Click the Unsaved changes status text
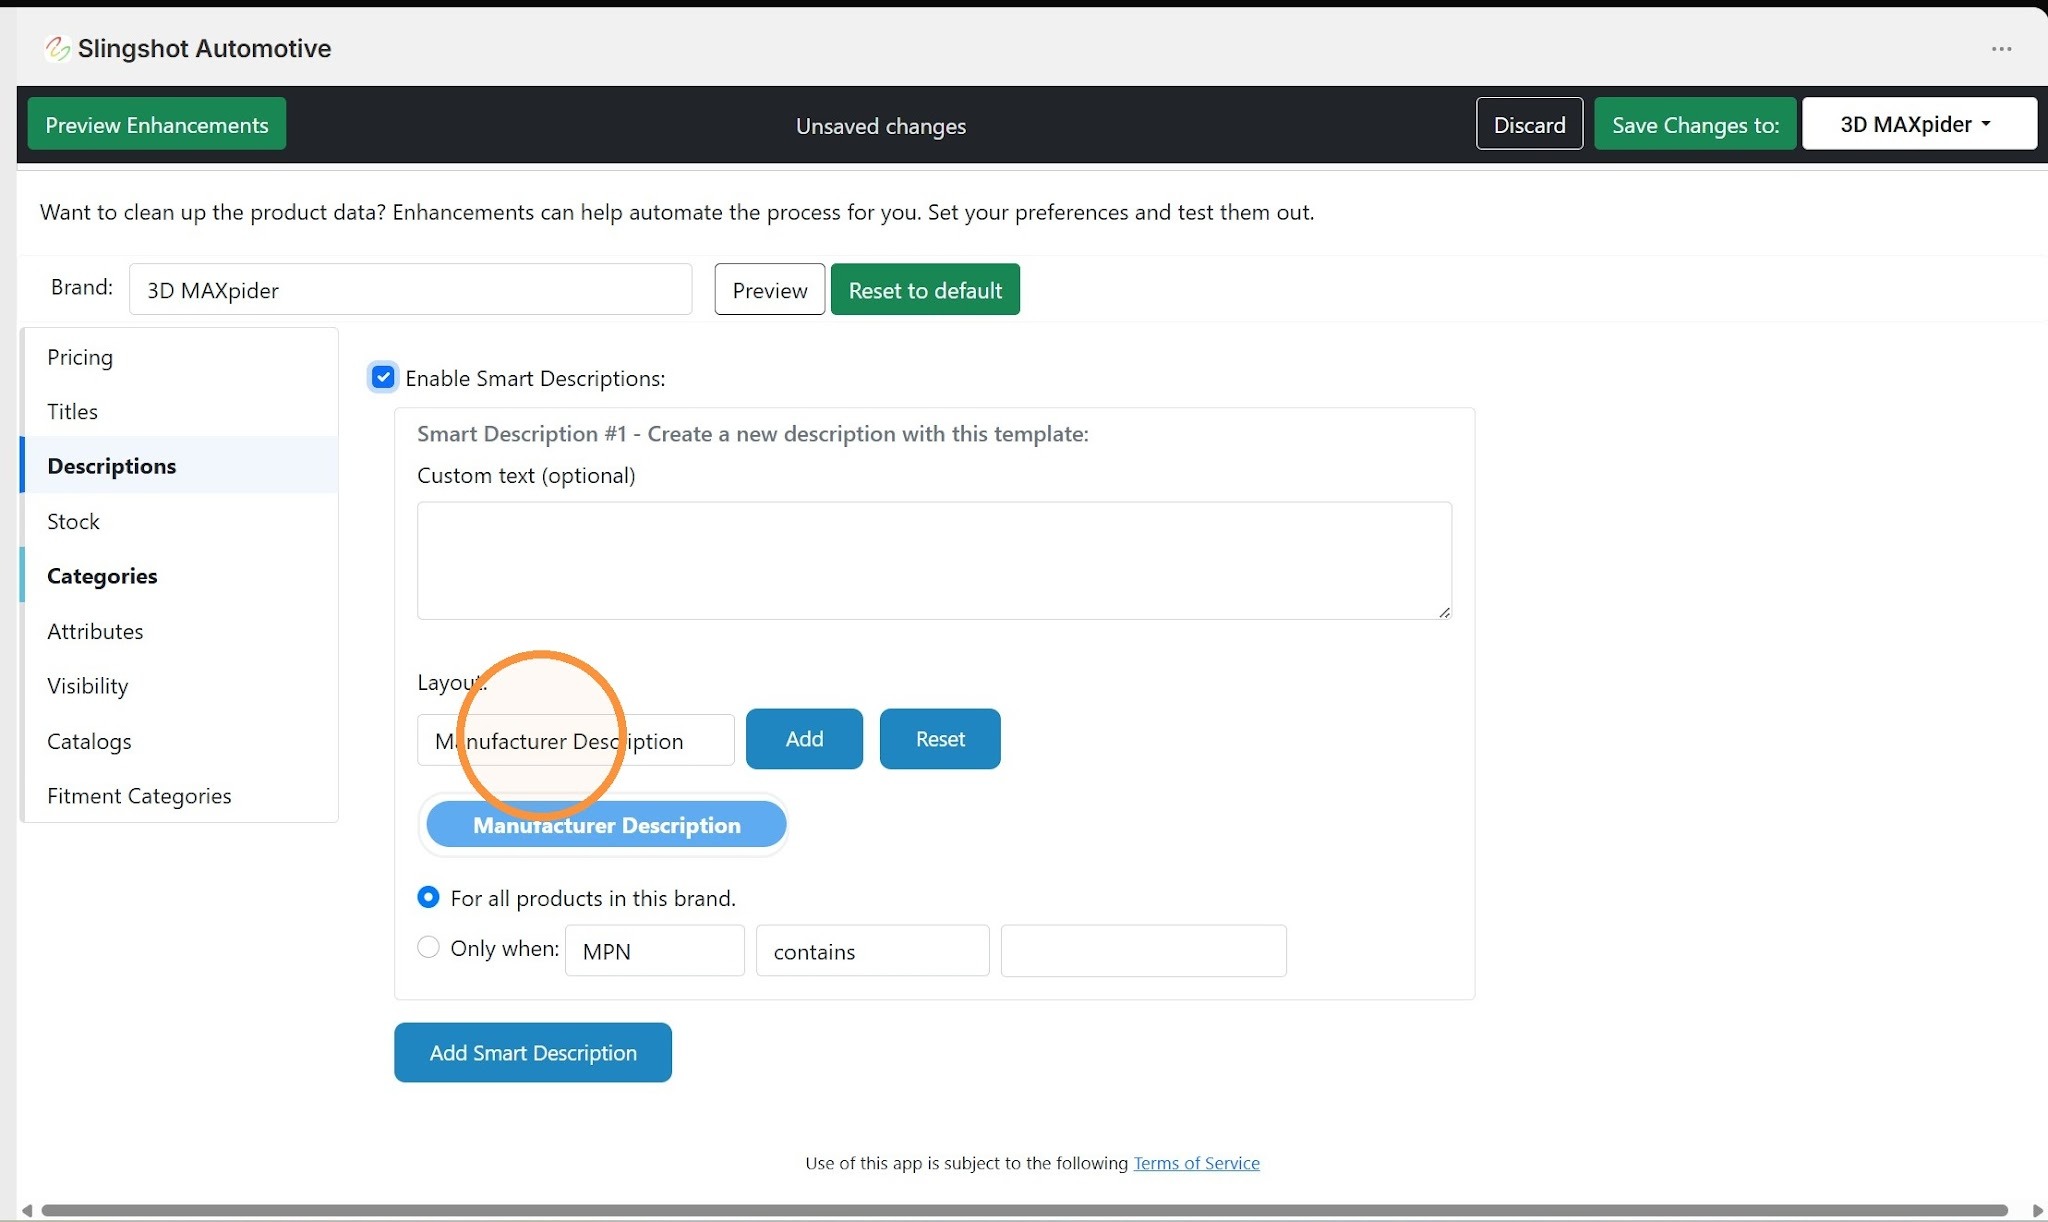The height and width of the screenshot is (1222, 2048). click(x=880, y=126)
